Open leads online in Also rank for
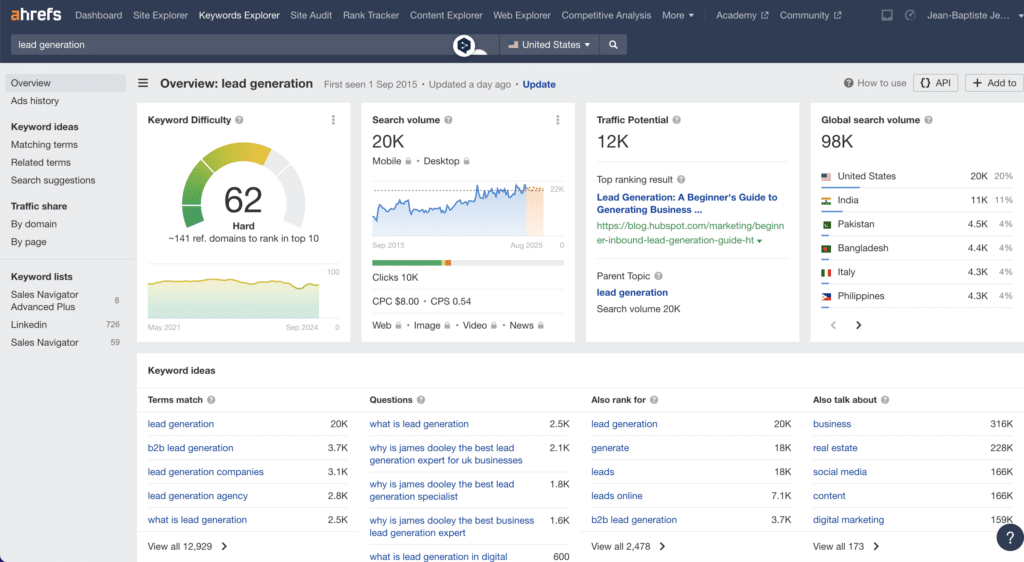The width and height of the screenshot is (1024, 562). [x=616, y=496]
